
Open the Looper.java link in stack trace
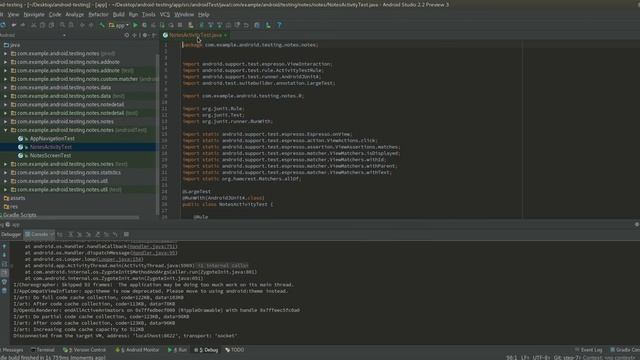click(120, 260)
